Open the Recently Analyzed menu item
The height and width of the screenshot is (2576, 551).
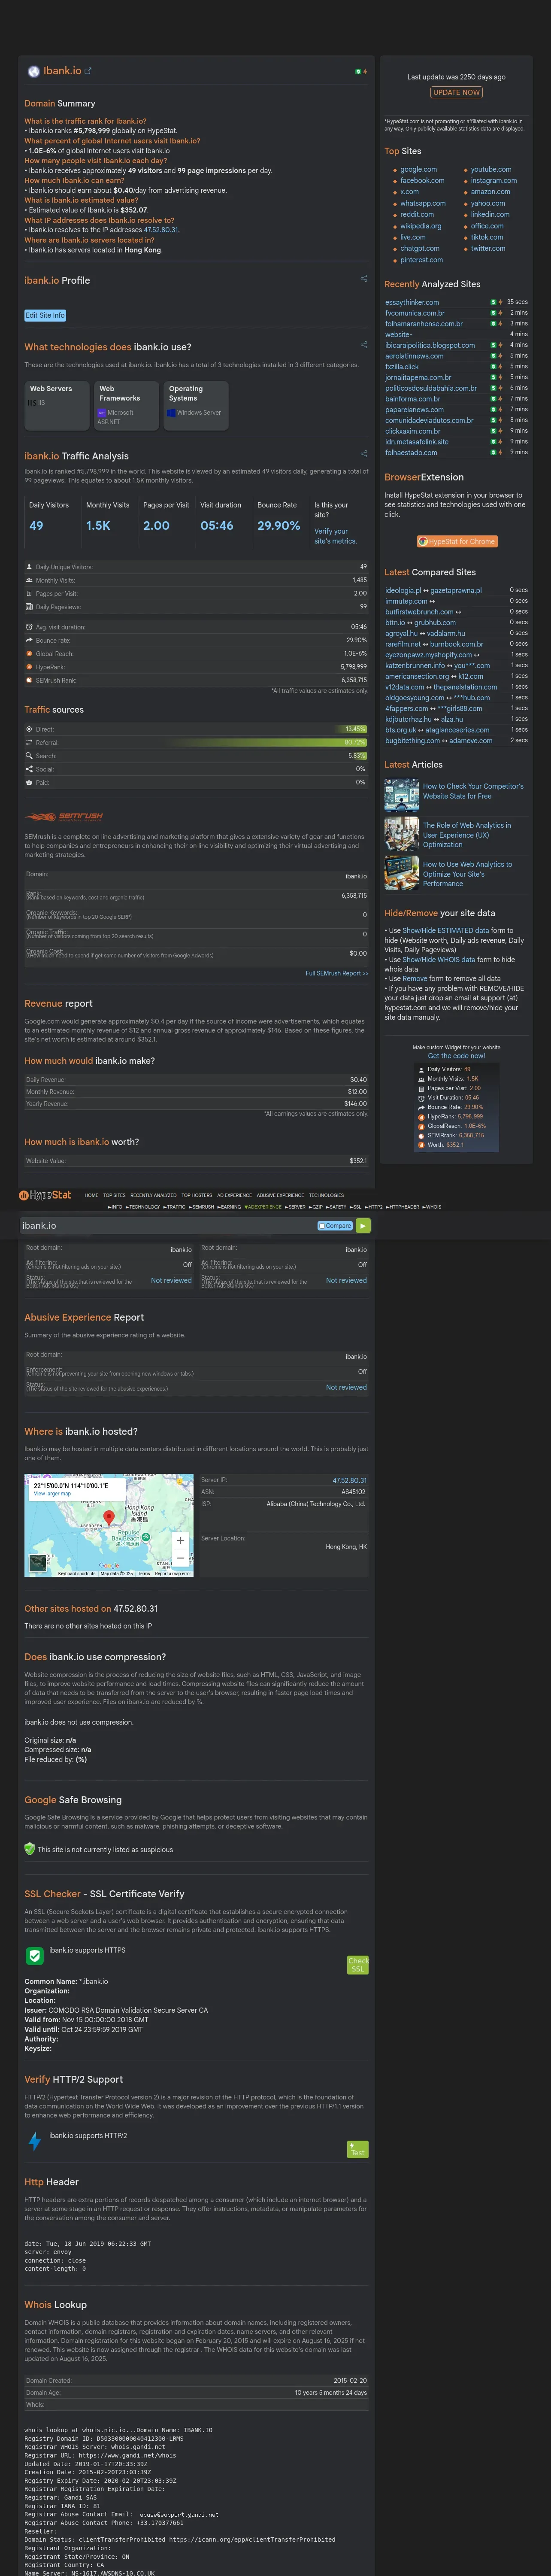[x=153, y=1195]
